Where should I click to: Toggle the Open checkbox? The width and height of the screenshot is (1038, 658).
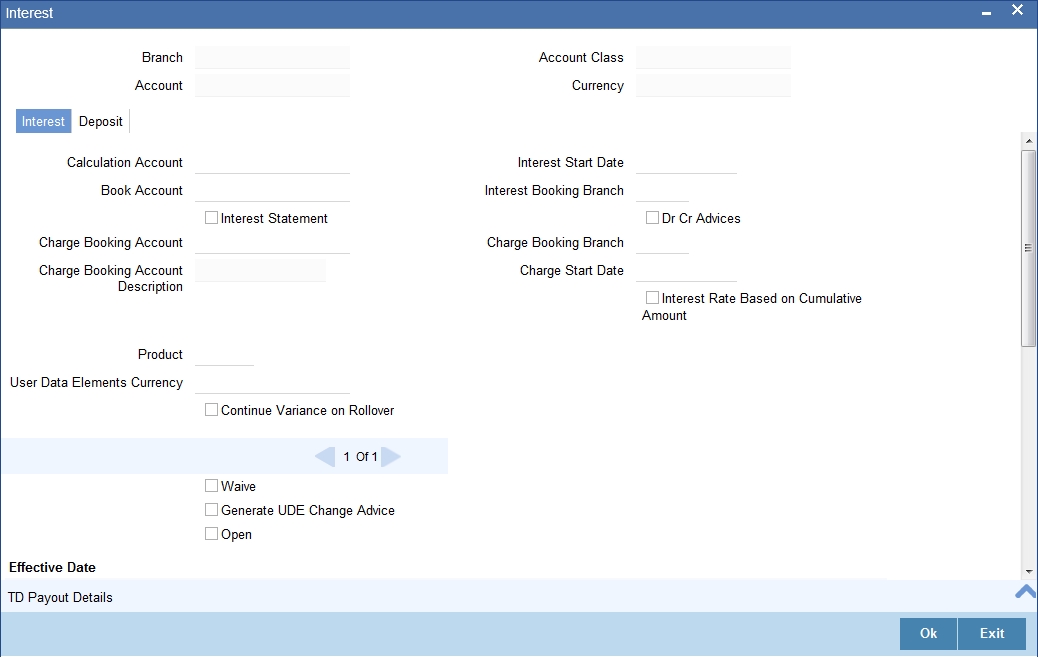211,533
